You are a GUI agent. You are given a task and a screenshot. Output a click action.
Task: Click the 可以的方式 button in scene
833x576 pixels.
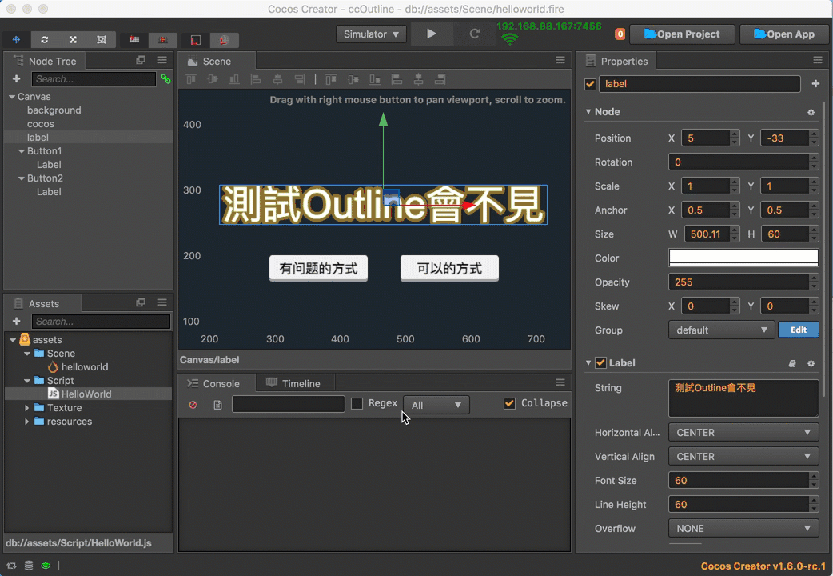[x=449, y=268]
